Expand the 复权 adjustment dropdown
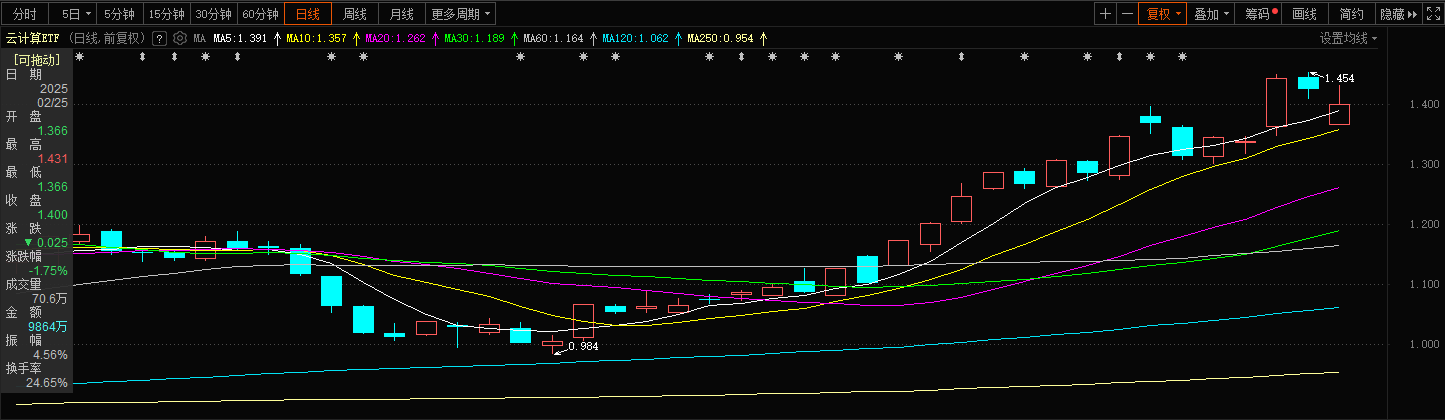Image resolution: width=1445 pixels, height=420 pixels. click(x=1164, y=14)
